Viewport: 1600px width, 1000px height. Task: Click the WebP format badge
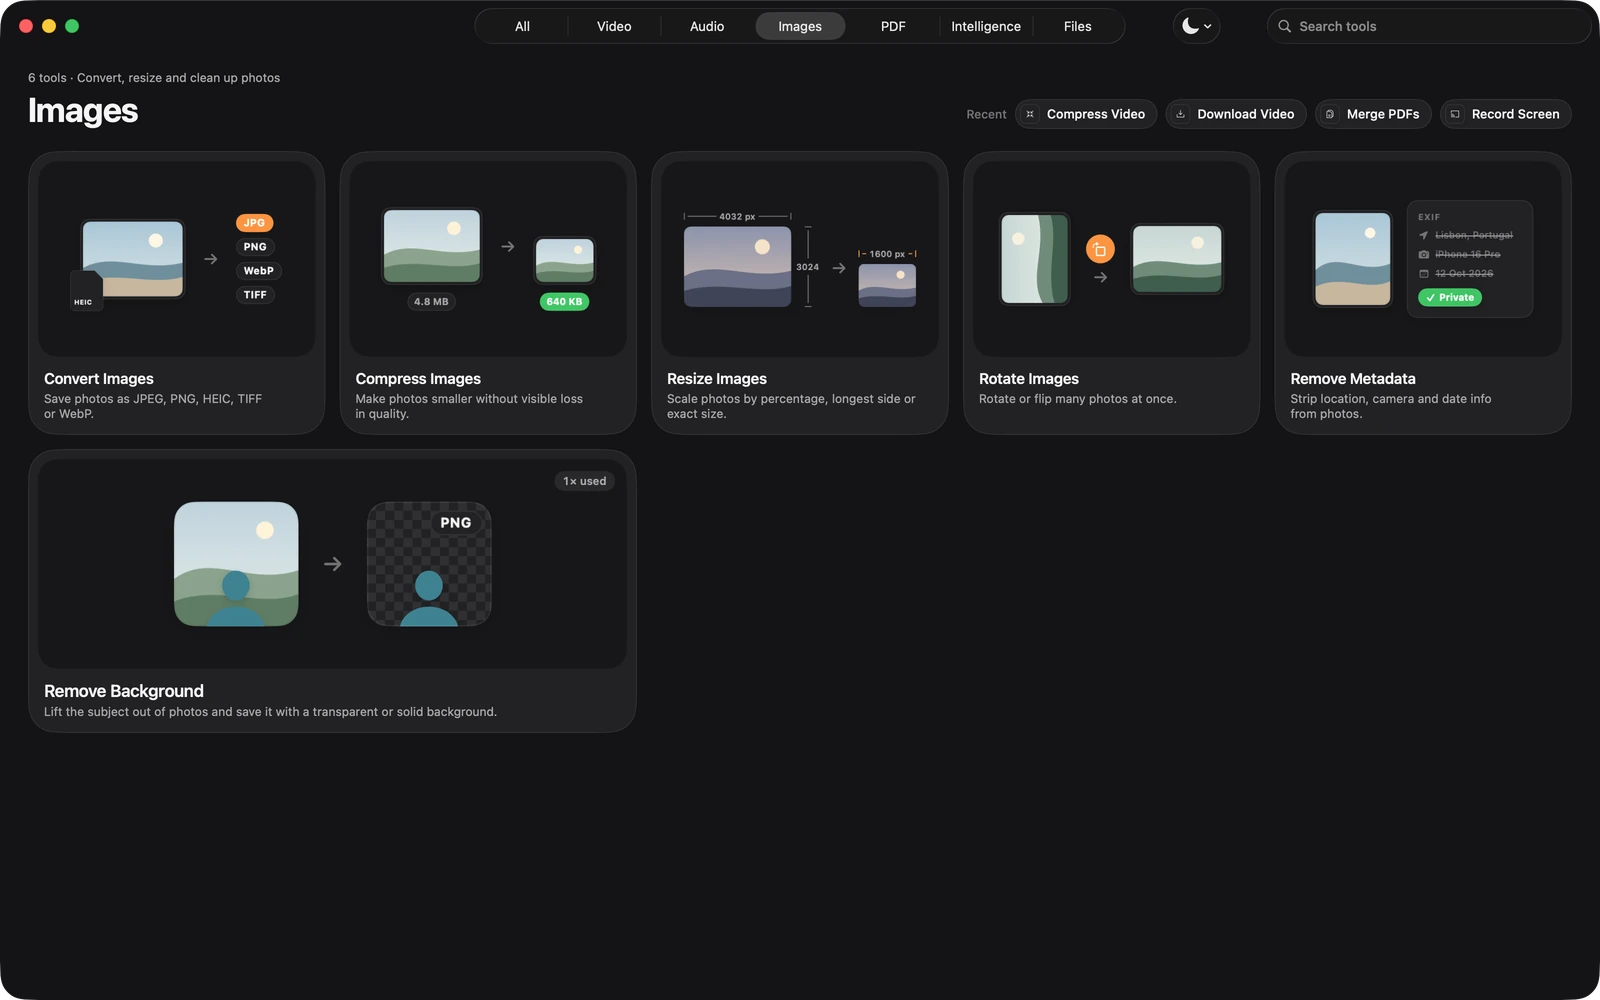pyautogui.click(x=258, y=271)
